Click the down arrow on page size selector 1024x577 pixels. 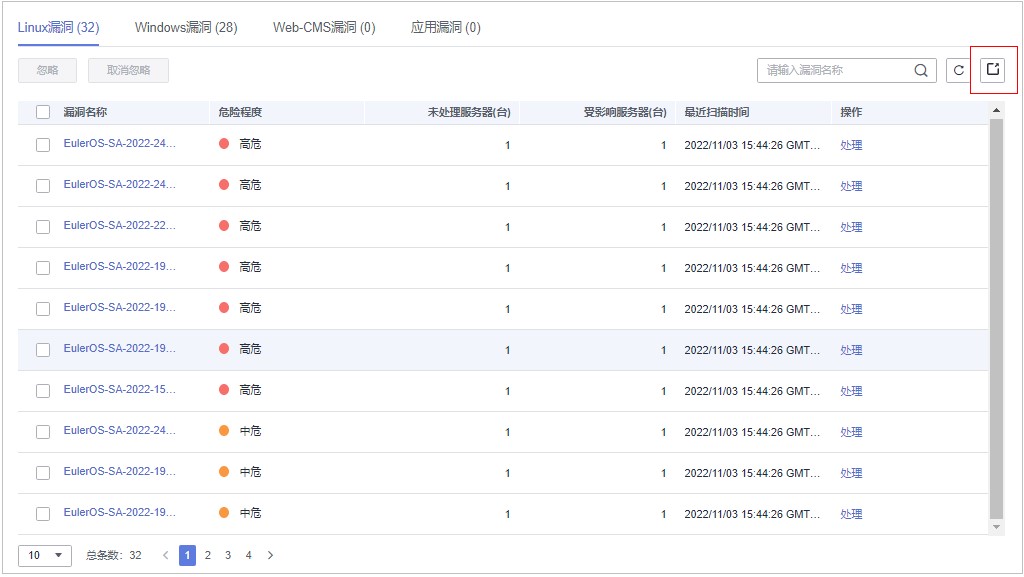click(57, 555)
